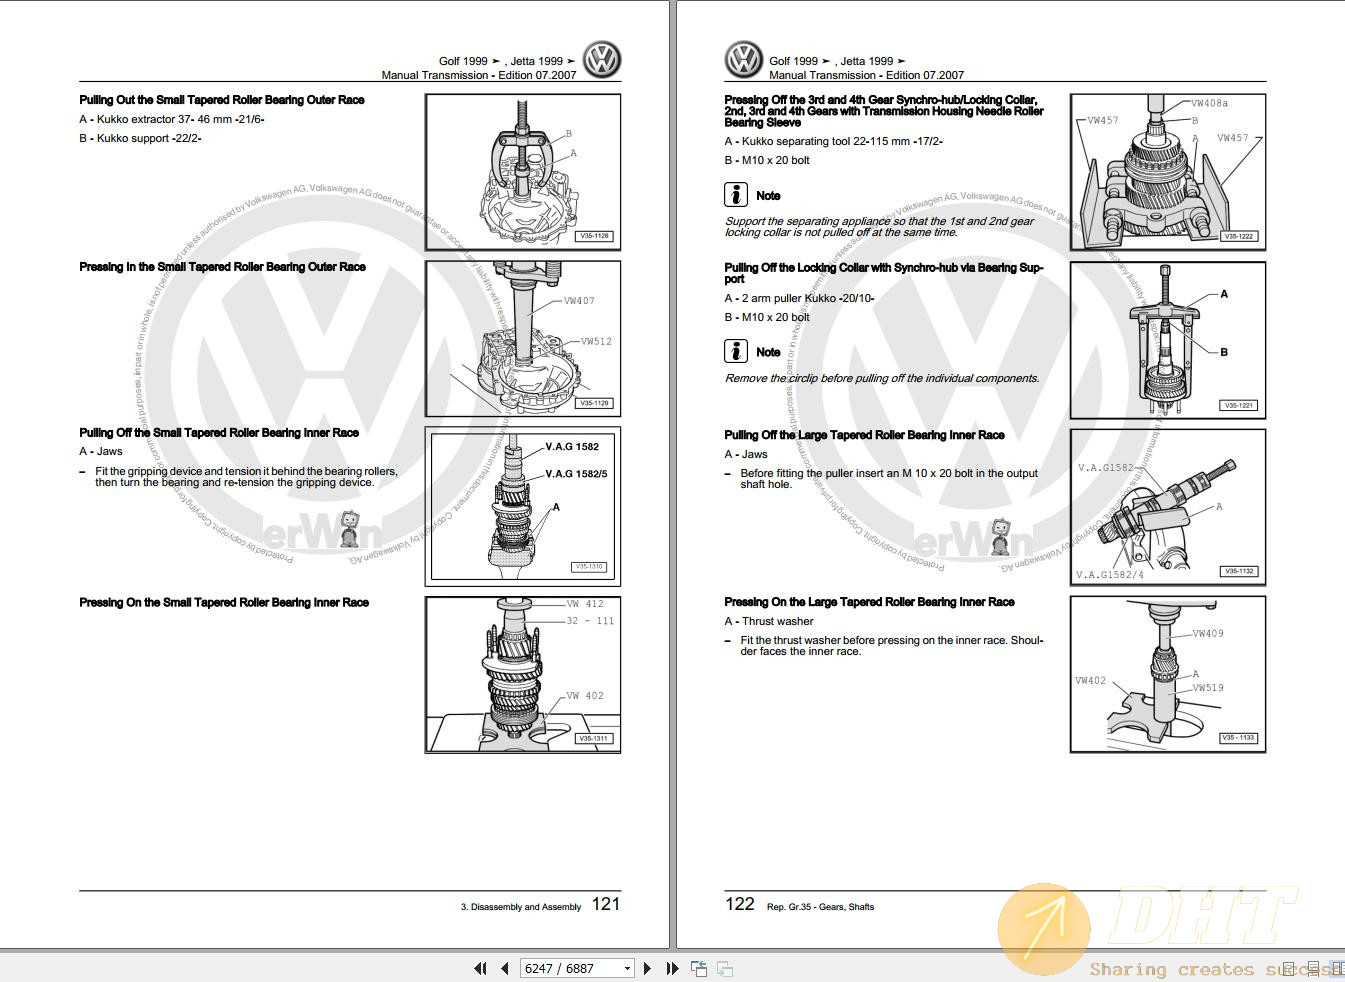
Task: Click left header "Manual Transmission - Edition 07.2007"
Action: [479, 75]
